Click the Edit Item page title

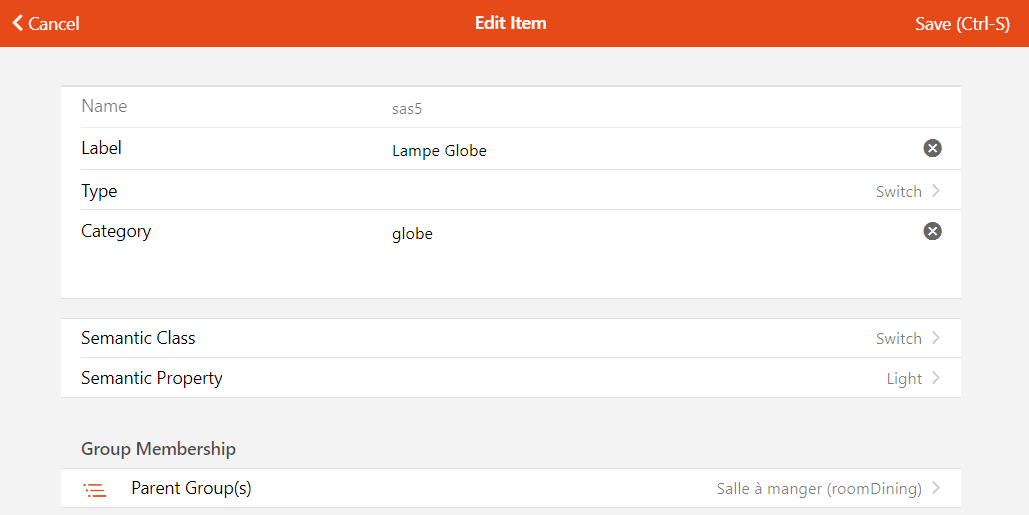pyautogui.click(x=510, y=23)
